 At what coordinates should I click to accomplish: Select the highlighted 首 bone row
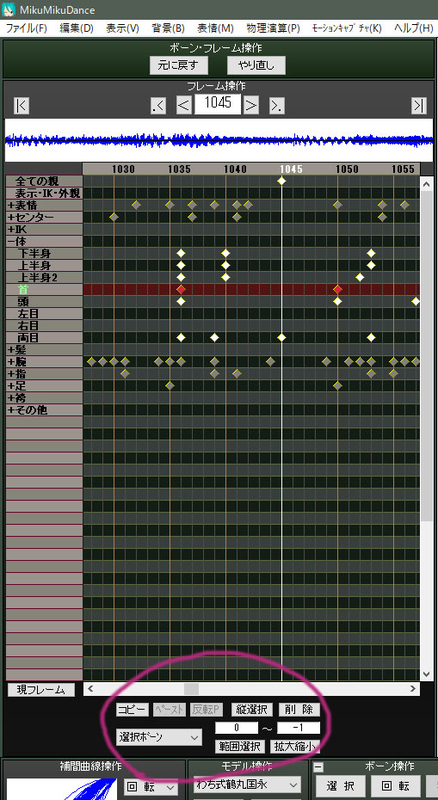(x=44, y=289)
